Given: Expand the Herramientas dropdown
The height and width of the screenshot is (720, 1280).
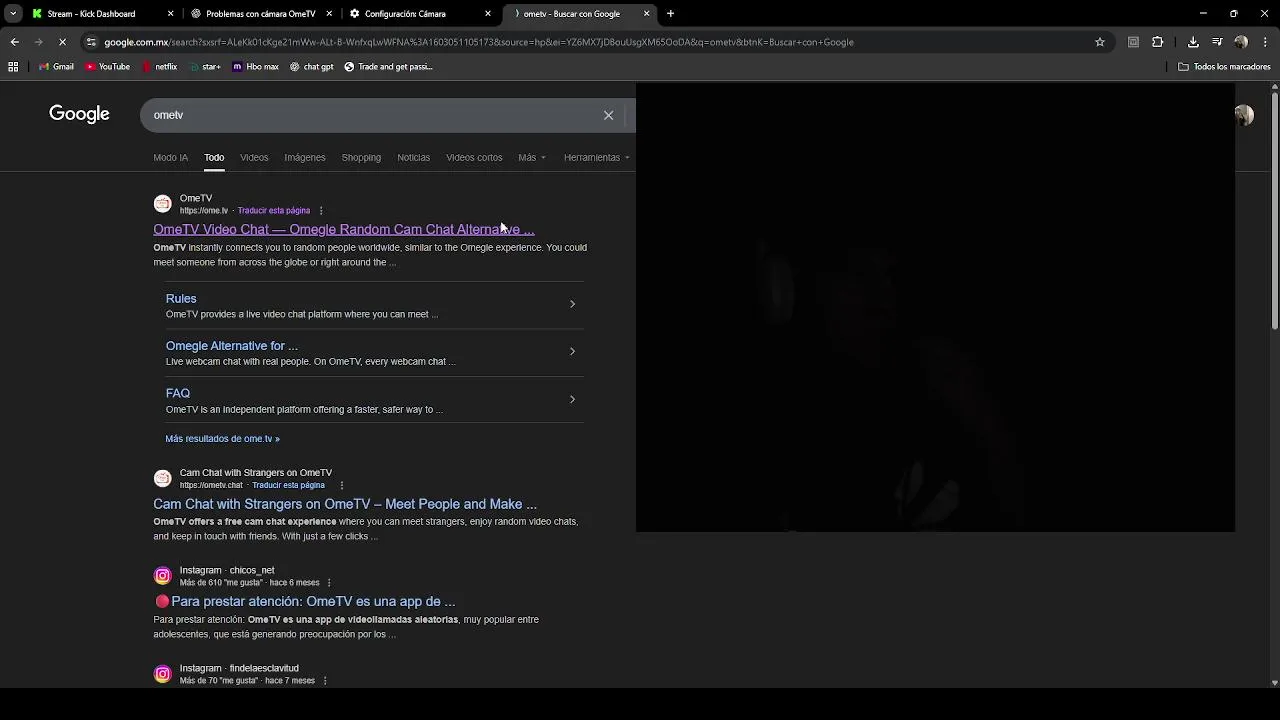Looking at the screenshot, I should 597,157.
